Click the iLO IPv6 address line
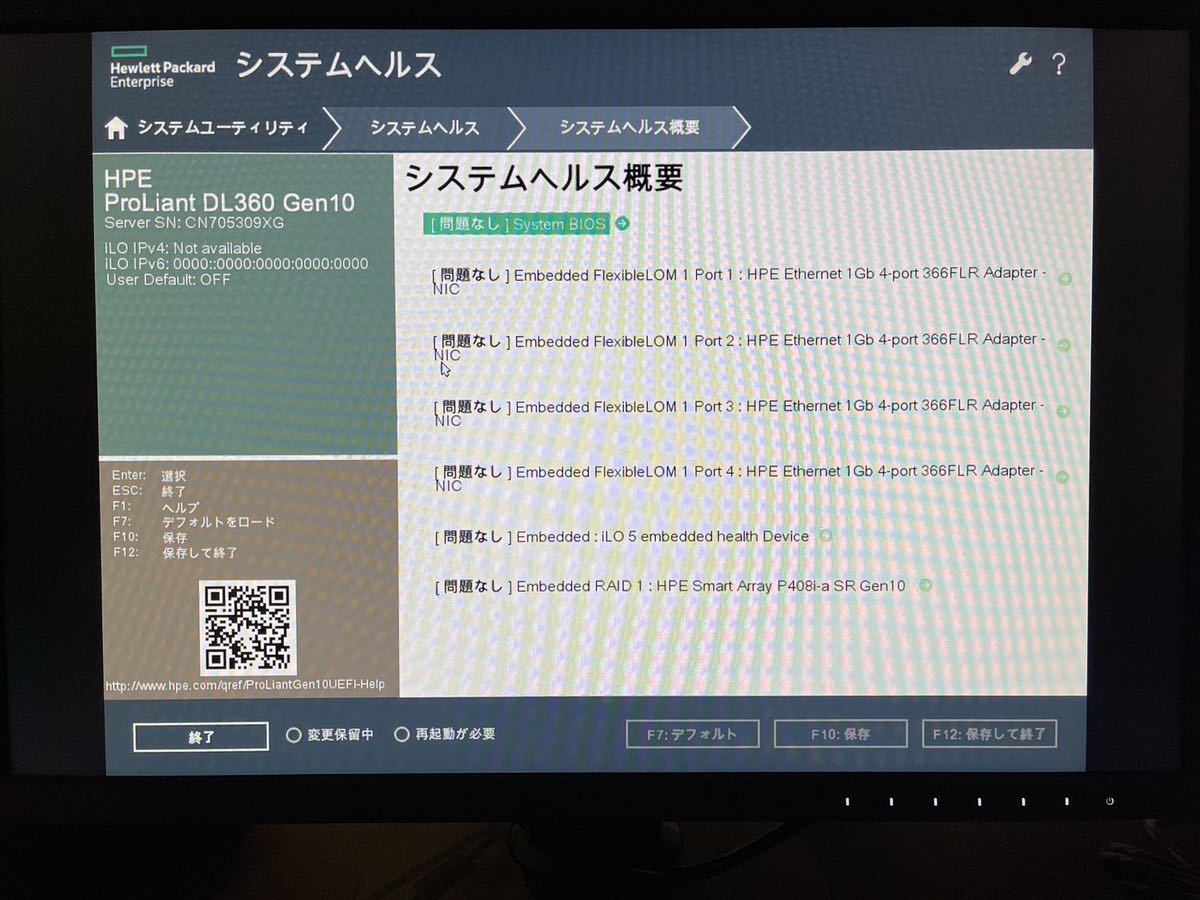Screen dimensions: 1200x900 point(237,264)
